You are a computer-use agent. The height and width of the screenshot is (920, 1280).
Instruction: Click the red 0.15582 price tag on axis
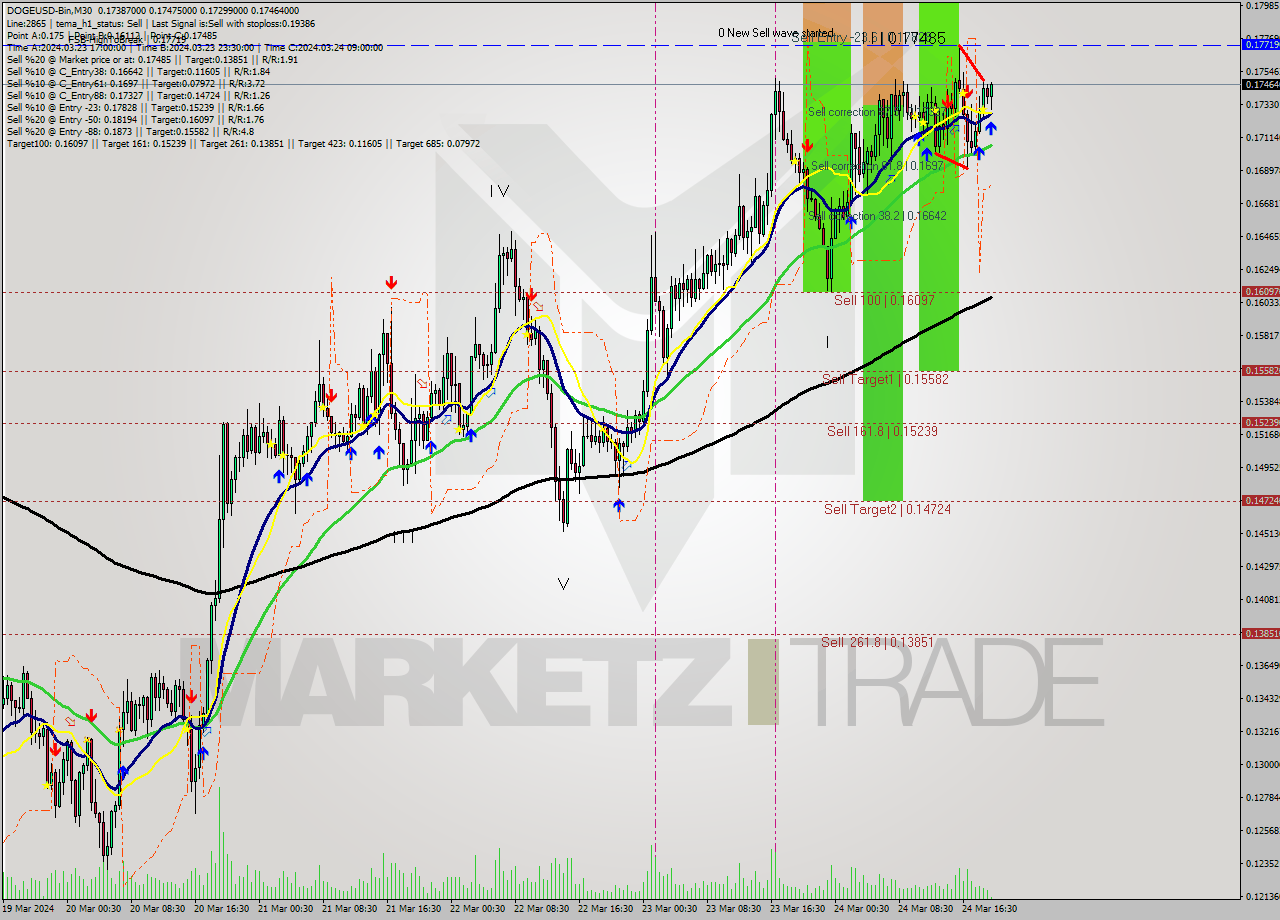pos(1260,370)
